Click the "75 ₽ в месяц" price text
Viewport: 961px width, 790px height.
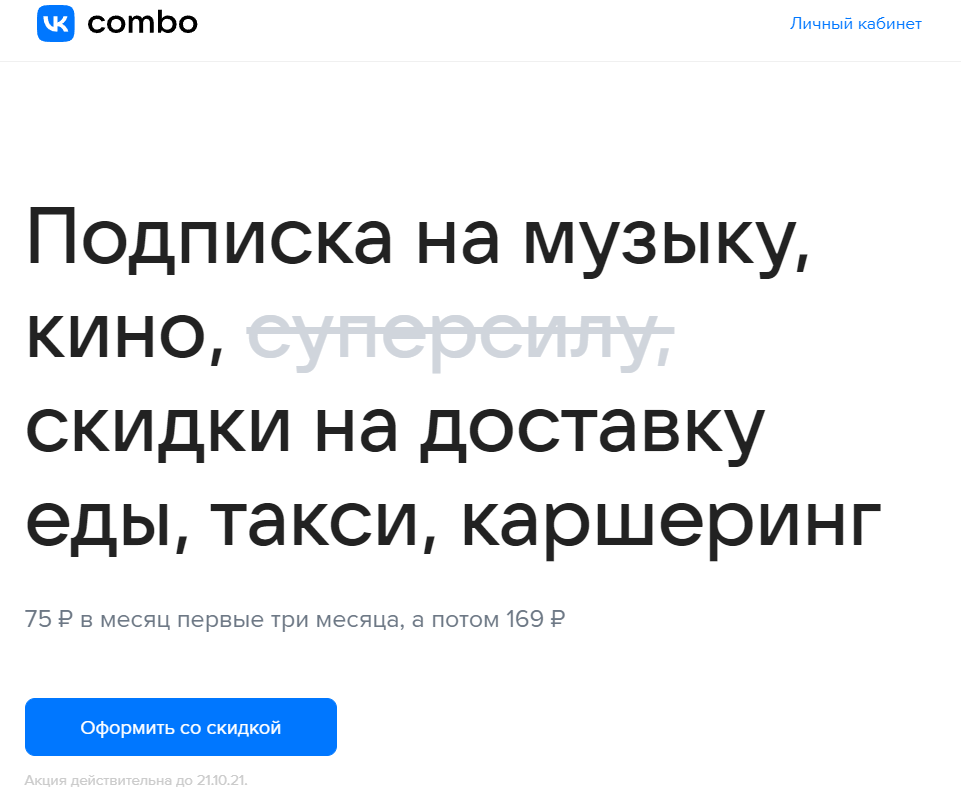tap(97, 619)
